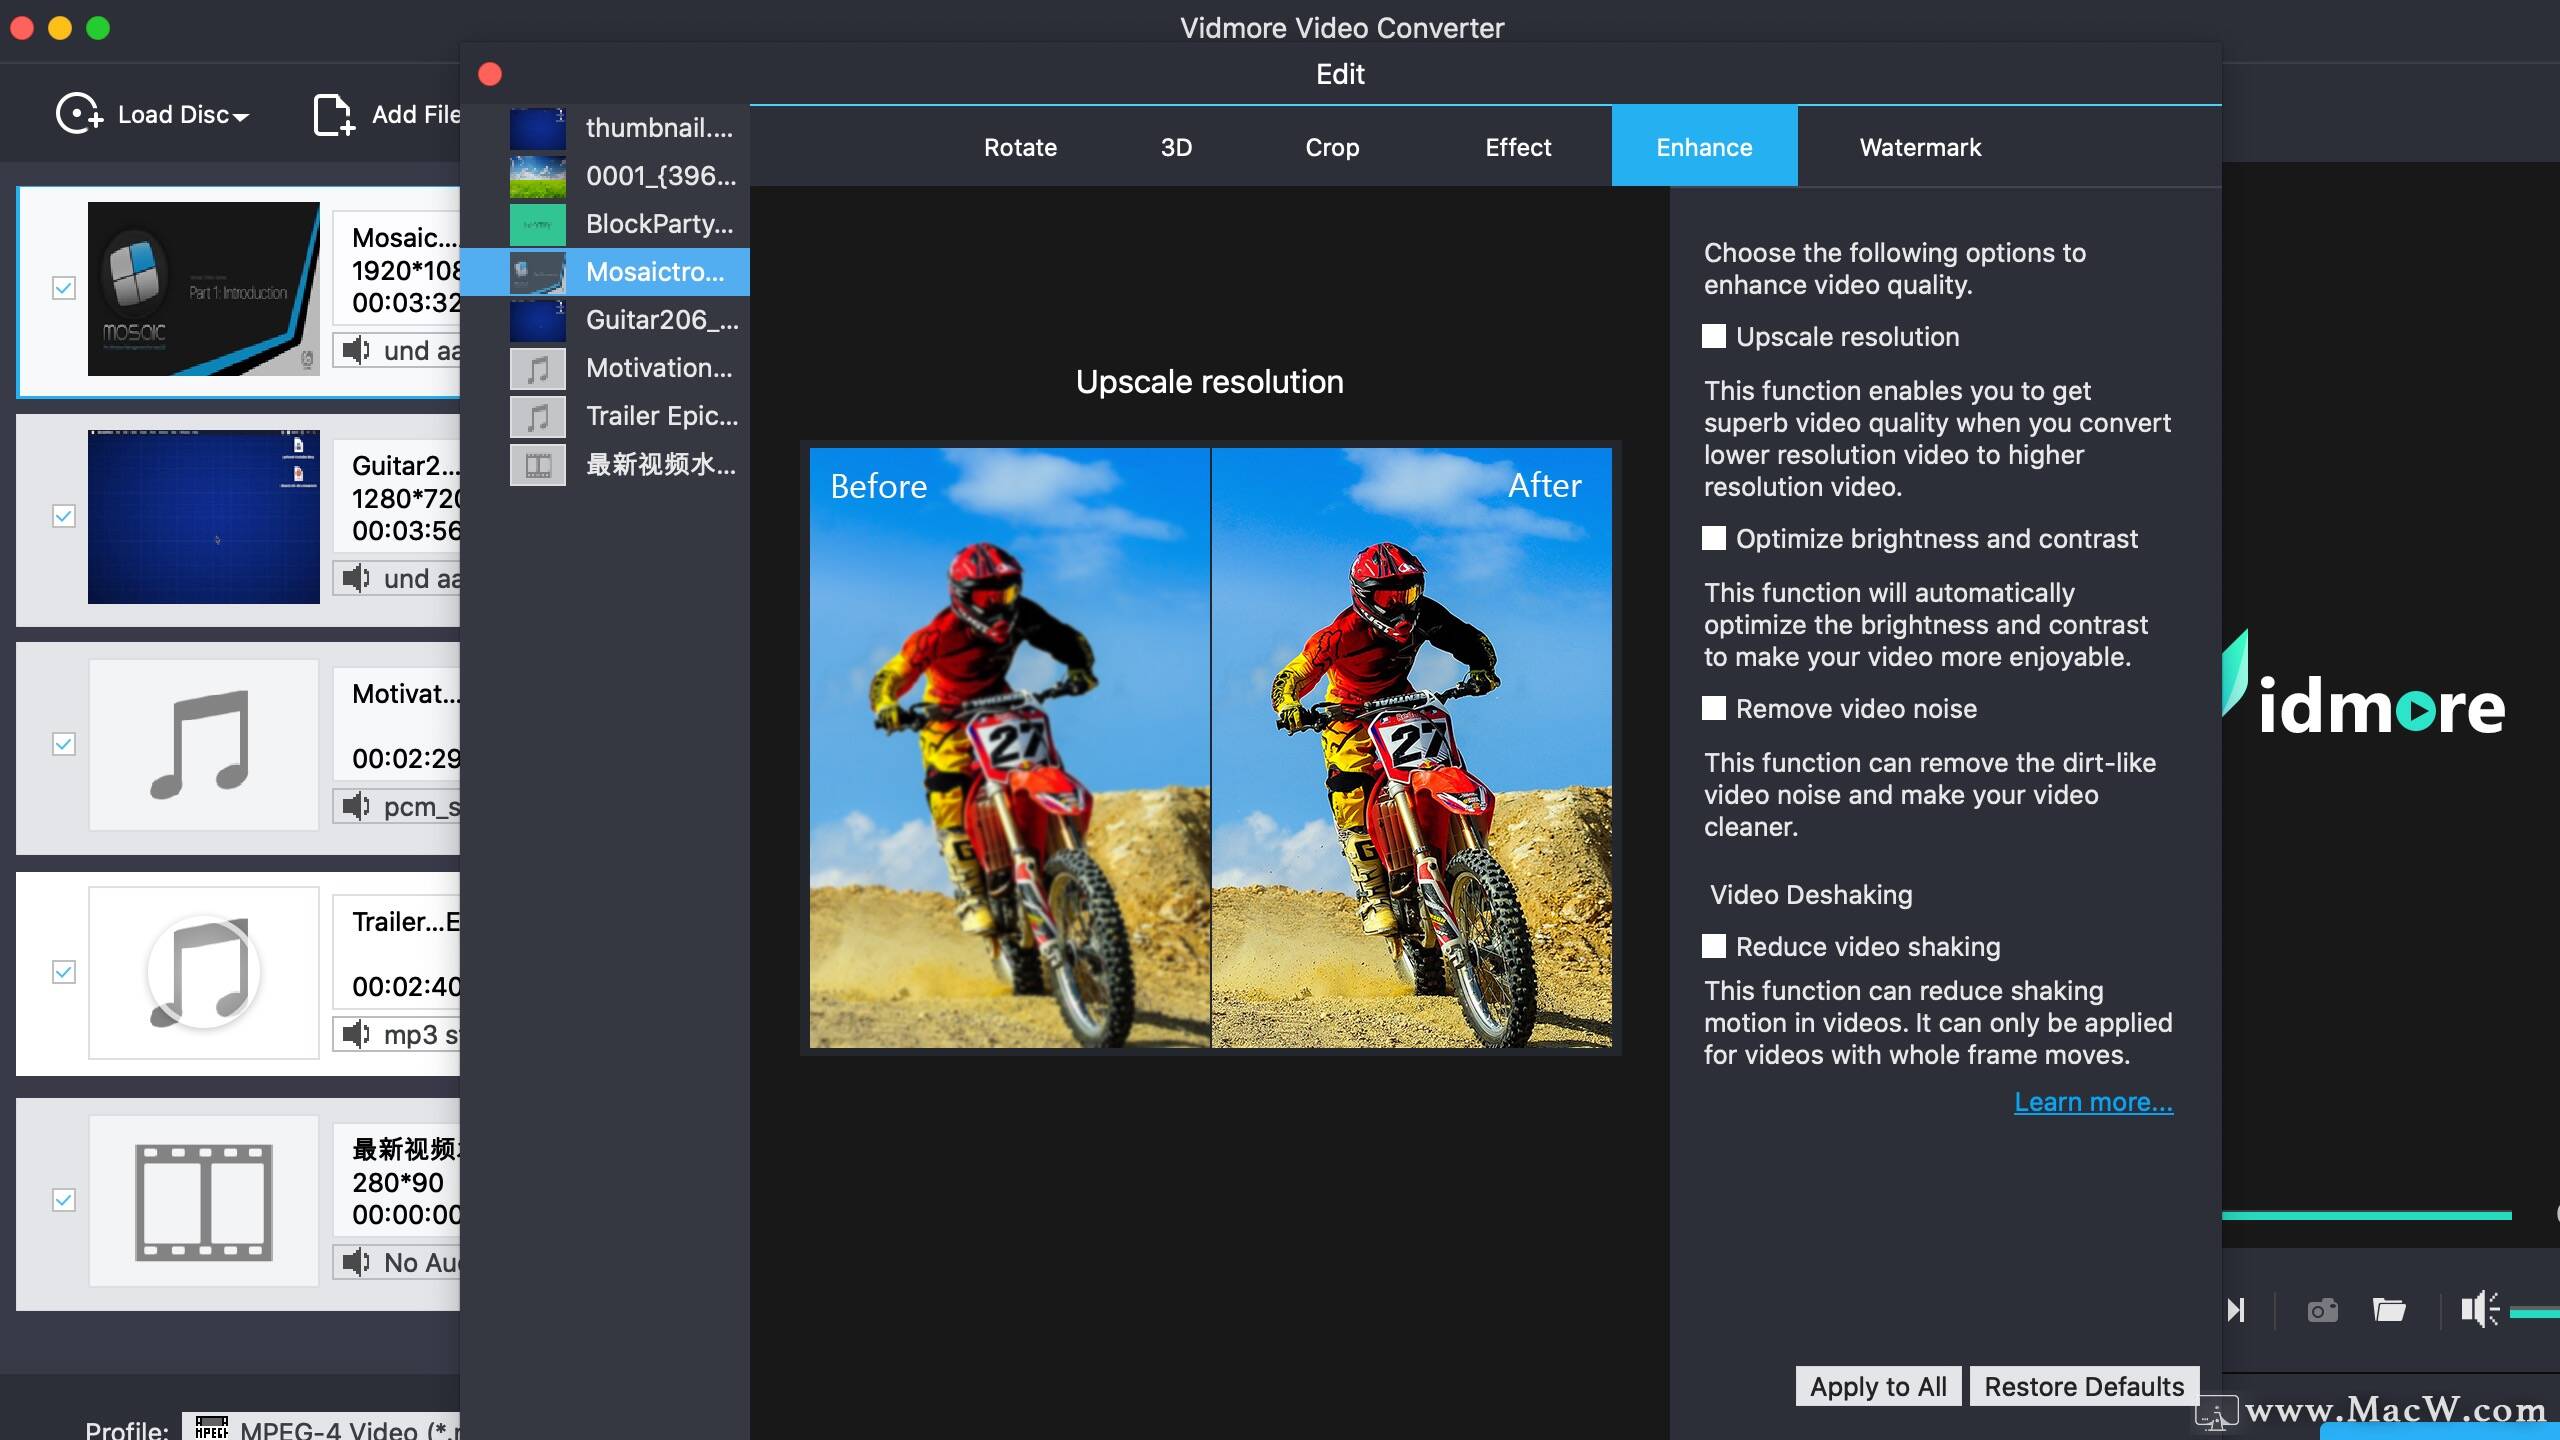Click the Apply to All button
This screenshot has height=1440, width=2560.
tap(1877, 1386)
